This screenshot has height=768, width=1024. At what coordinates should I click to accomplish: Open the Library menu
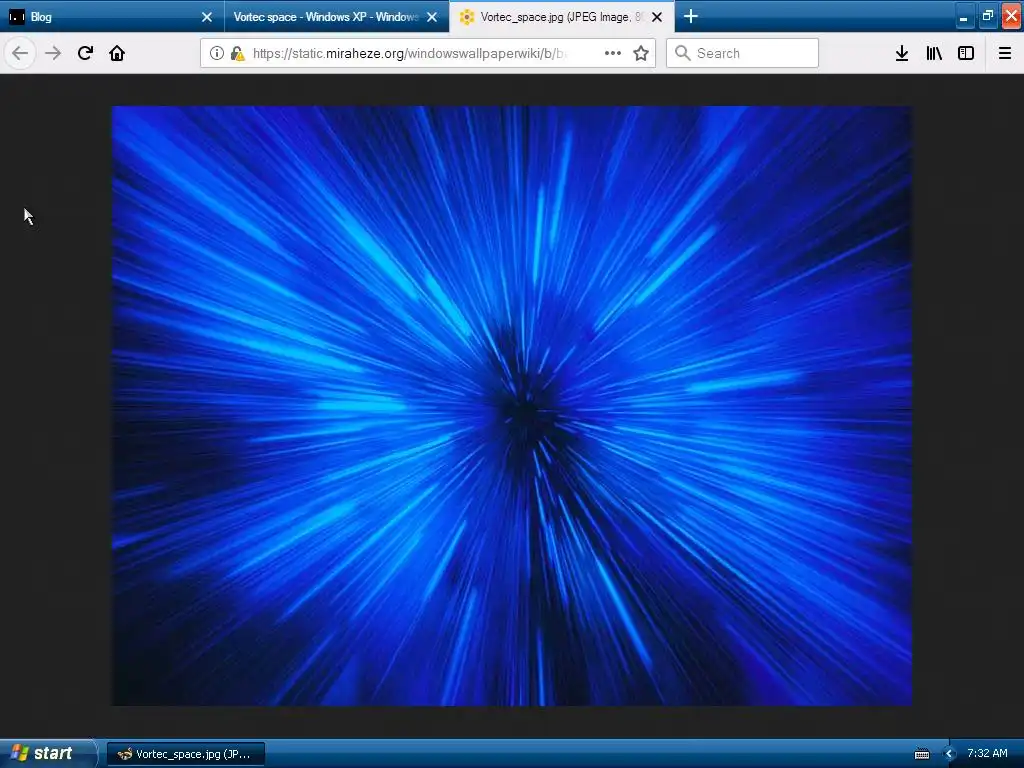click(934, 54)
